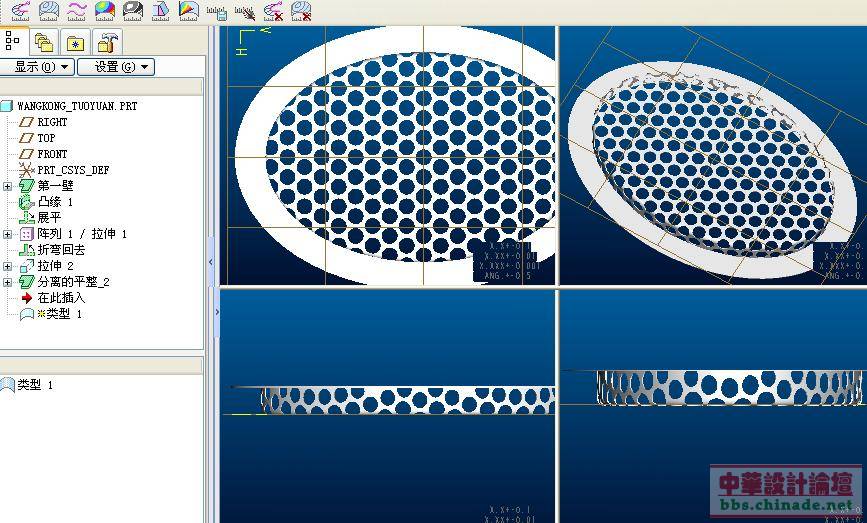Select the 展平 unbend feature
The width and height of the screenshot is (867, 523).
click(x=49, y=218)
